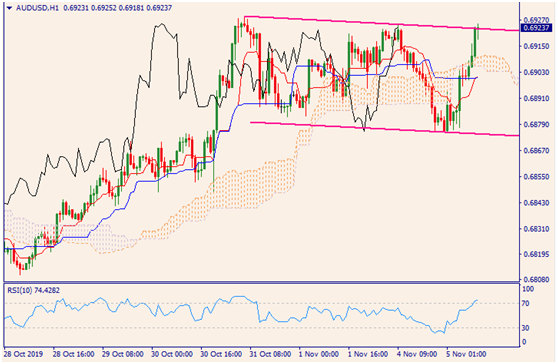Select the lower magenta channel trendline
This screenshot has height=364, width=558.
(x=384, y=130)
